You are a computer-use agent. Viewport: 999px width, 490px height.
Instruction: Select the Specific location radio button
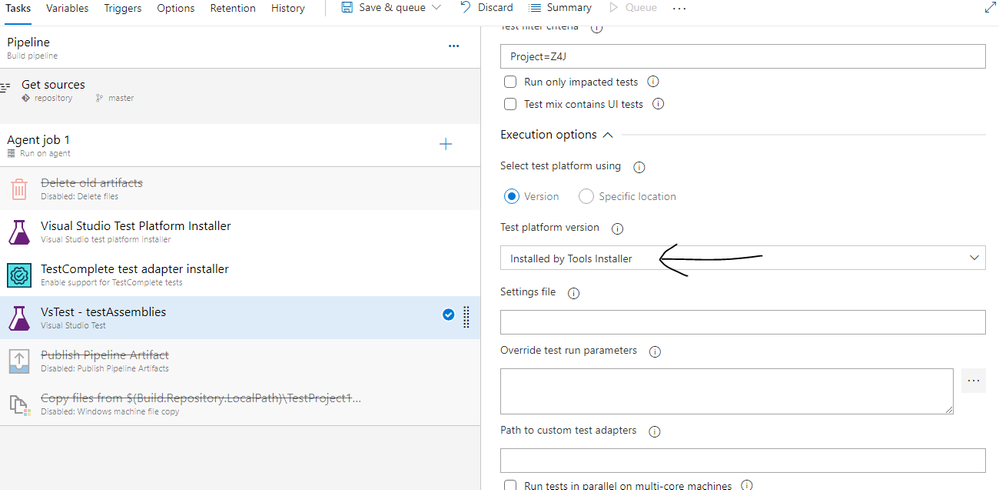586,197
